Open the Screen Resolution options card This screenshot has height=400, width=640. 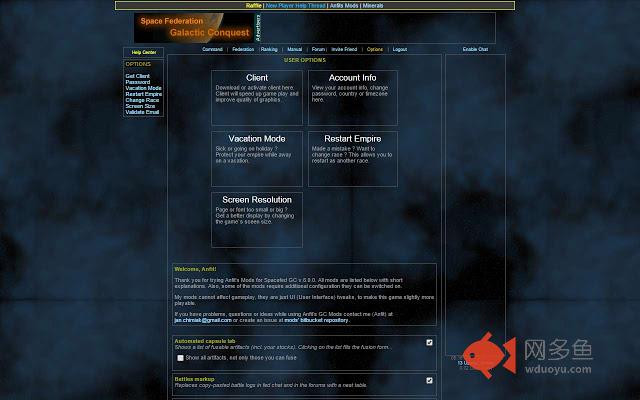(x=257, y=220)
